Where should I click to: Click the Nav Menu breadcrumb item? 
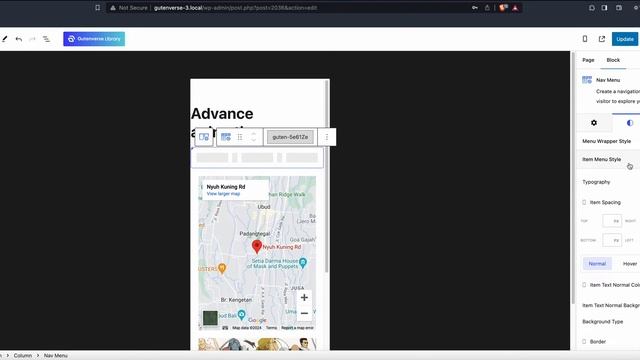(56, 356)
